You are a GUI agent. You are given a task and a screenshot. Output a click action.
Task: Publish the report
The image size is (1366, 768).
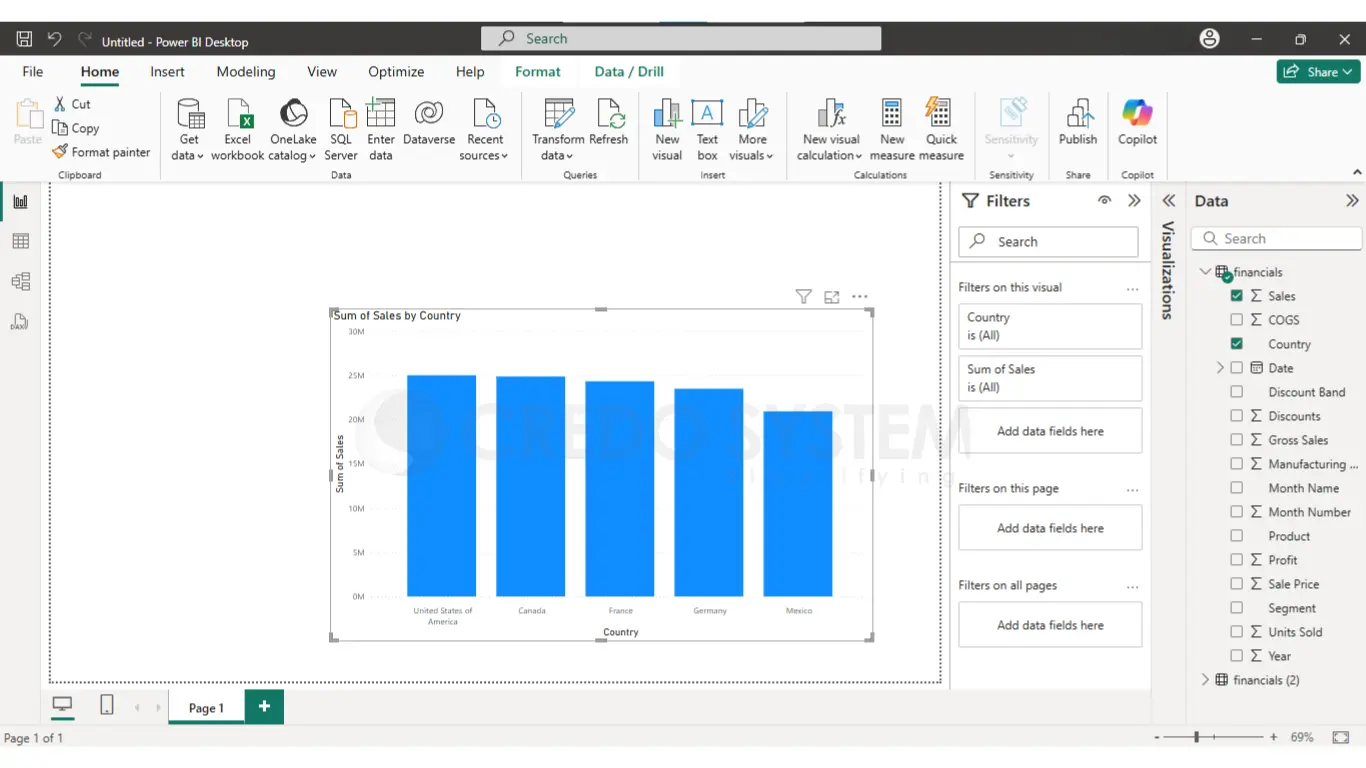(1078, 123)
